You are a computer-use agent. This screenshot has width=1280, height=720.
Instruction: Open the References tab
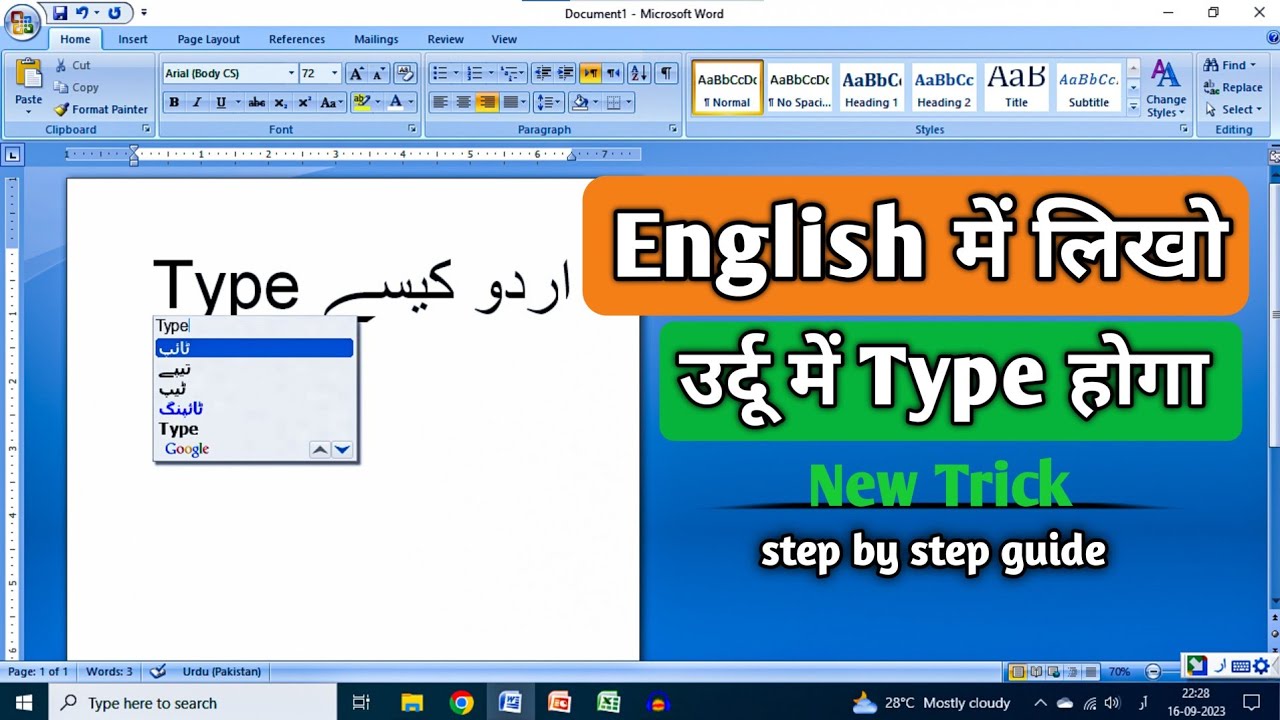(297, 39)
